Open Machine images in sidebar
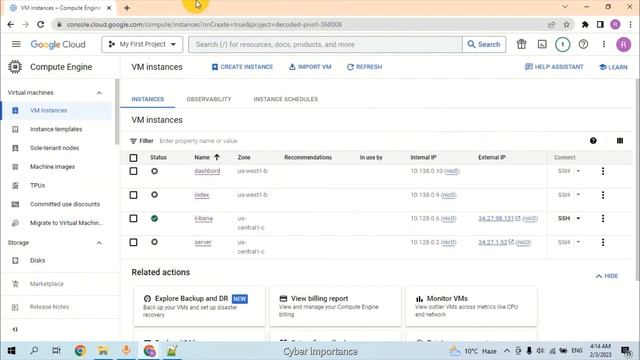The image size is (640, 360). point(52,167)
